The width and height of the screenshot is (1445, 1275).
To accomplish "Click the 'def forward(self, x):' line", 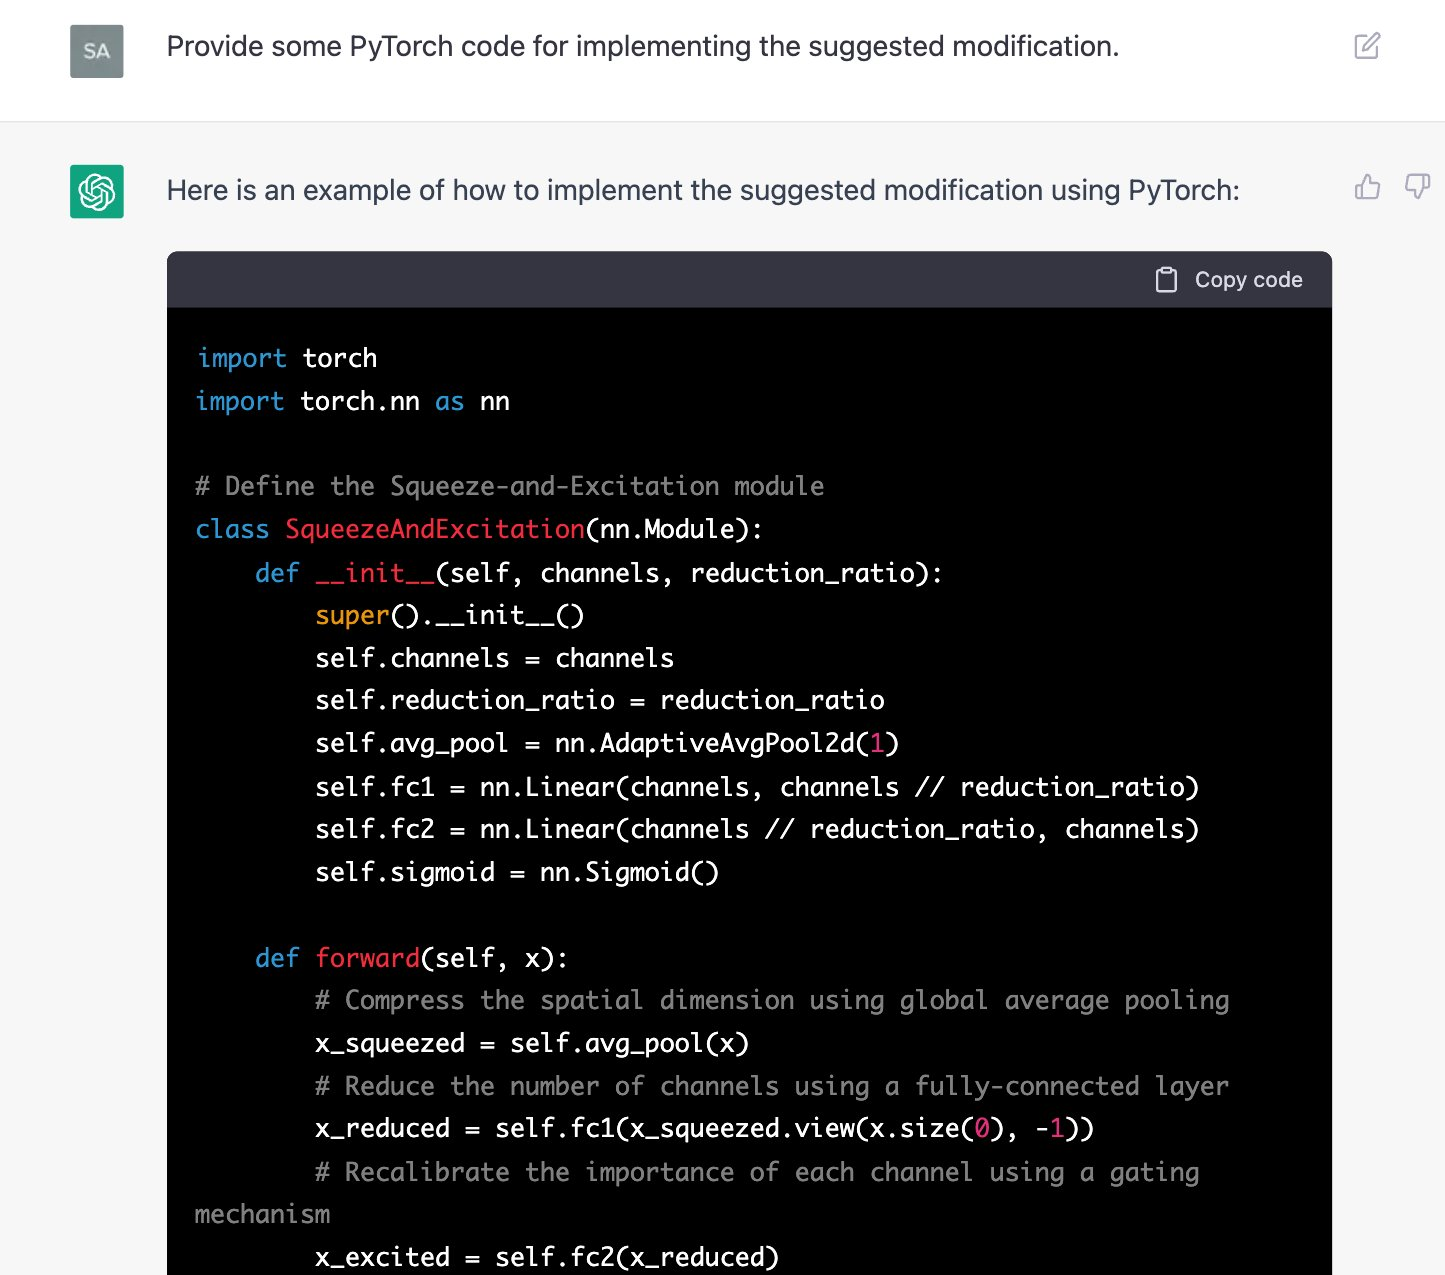I will click(412, 958).
